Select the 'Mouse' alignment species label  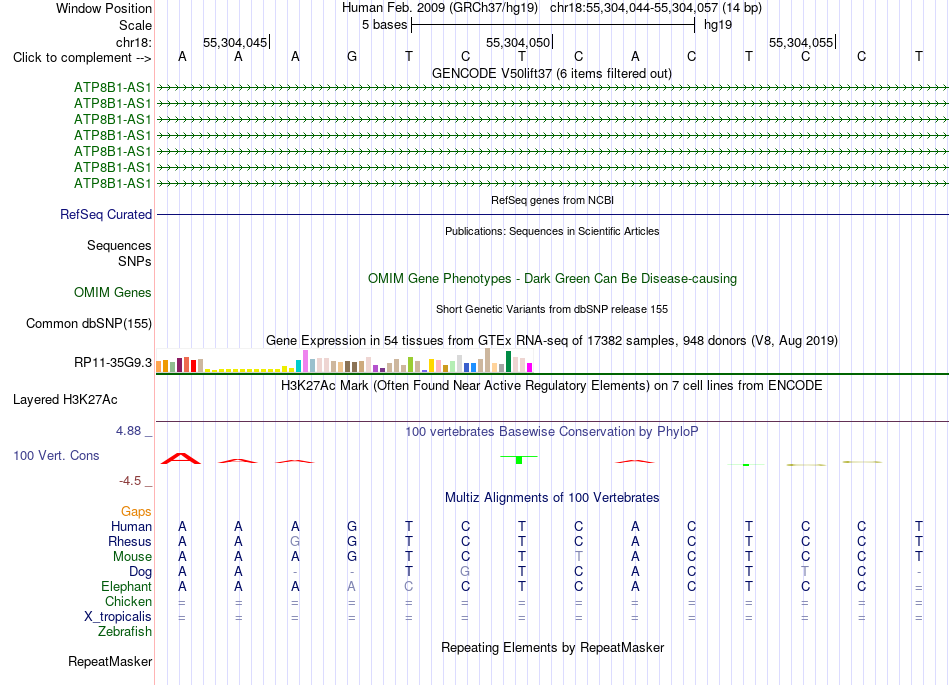(x=132, y=557)
